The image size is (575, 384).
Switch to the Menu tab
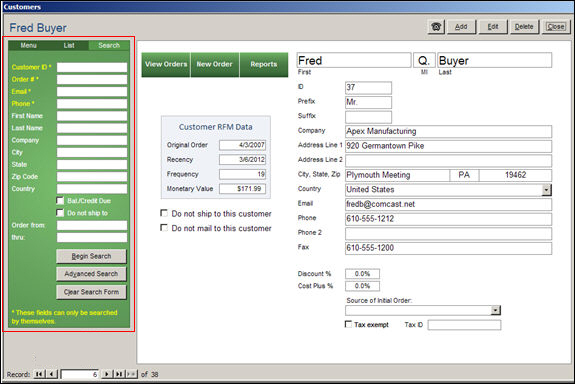click(x=28, y=45)
